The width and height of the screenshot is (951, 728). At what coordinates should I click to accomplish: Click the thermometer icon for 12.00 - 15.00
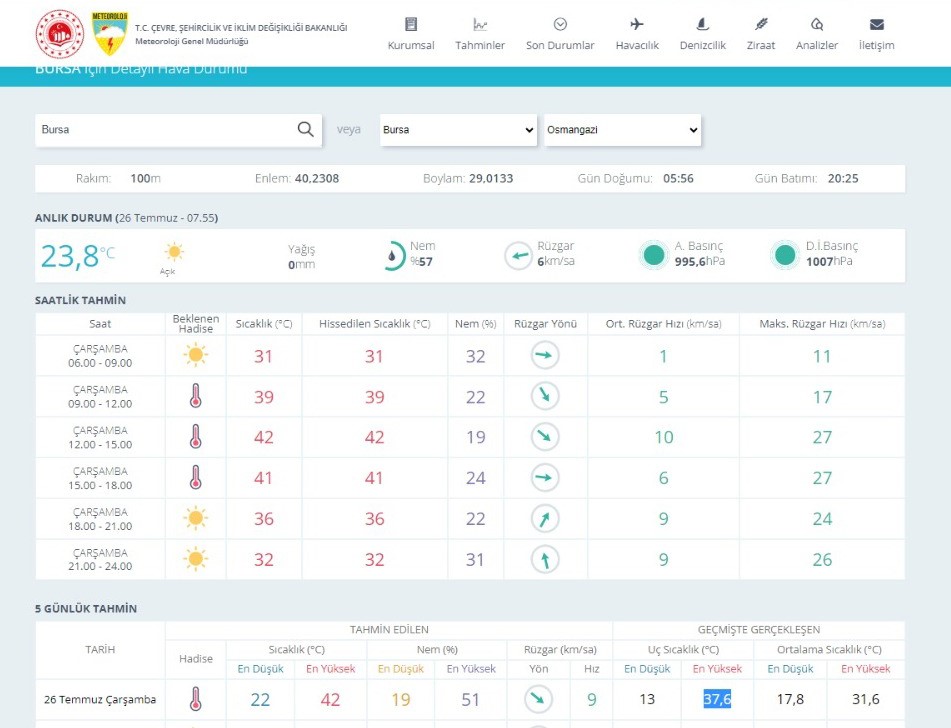tap(195, 437)
